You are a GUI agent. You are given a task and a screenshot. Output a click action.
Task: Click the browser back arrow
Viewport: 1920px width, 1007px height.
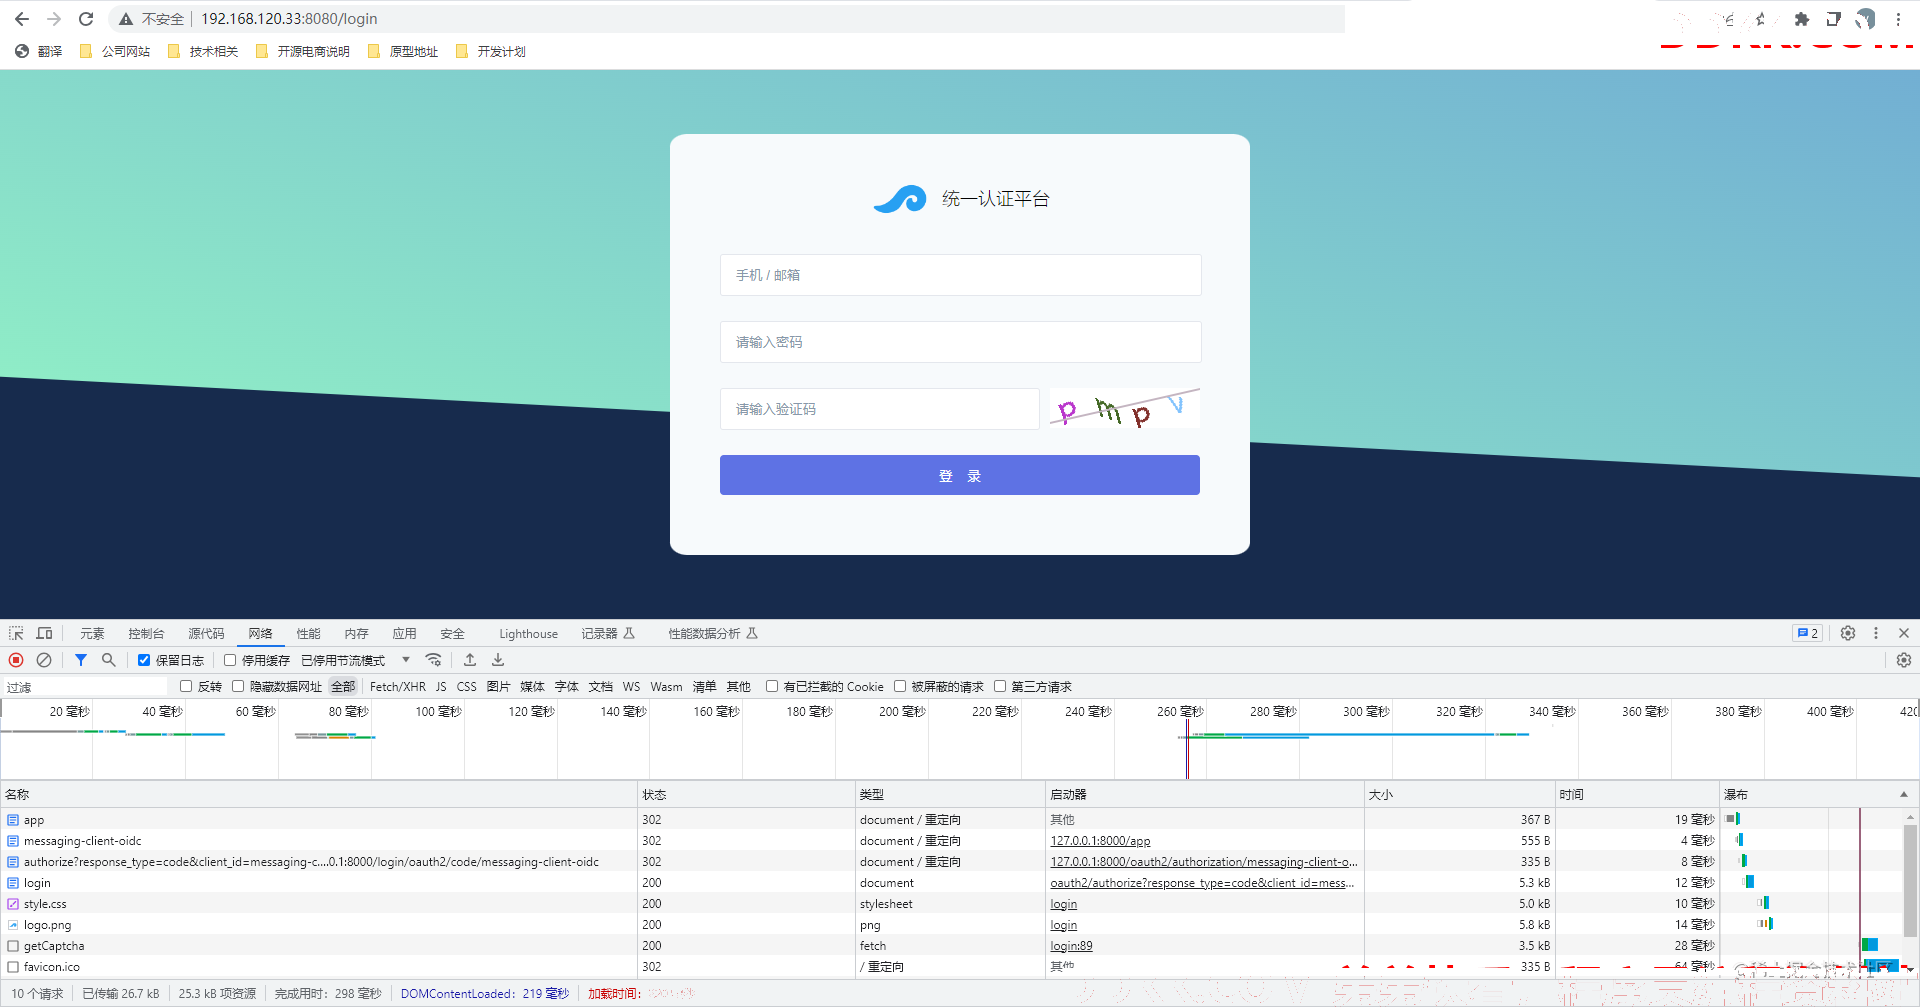pos(22,19)
